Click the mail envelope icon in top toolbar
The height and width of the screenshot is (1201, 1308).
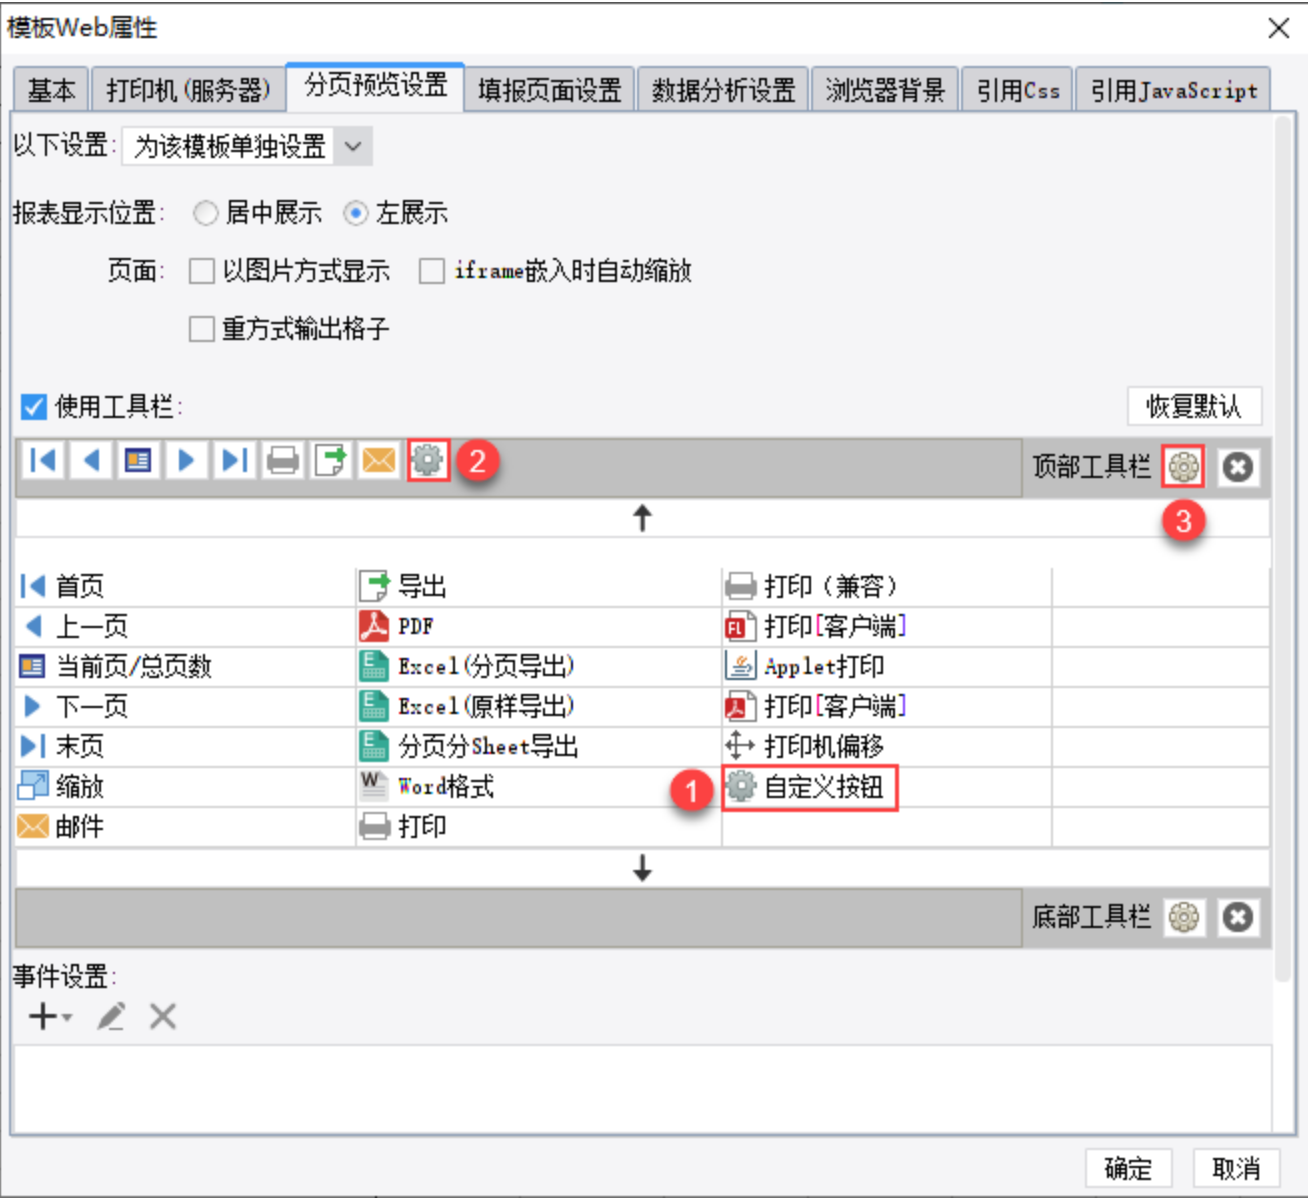point(379,460)
